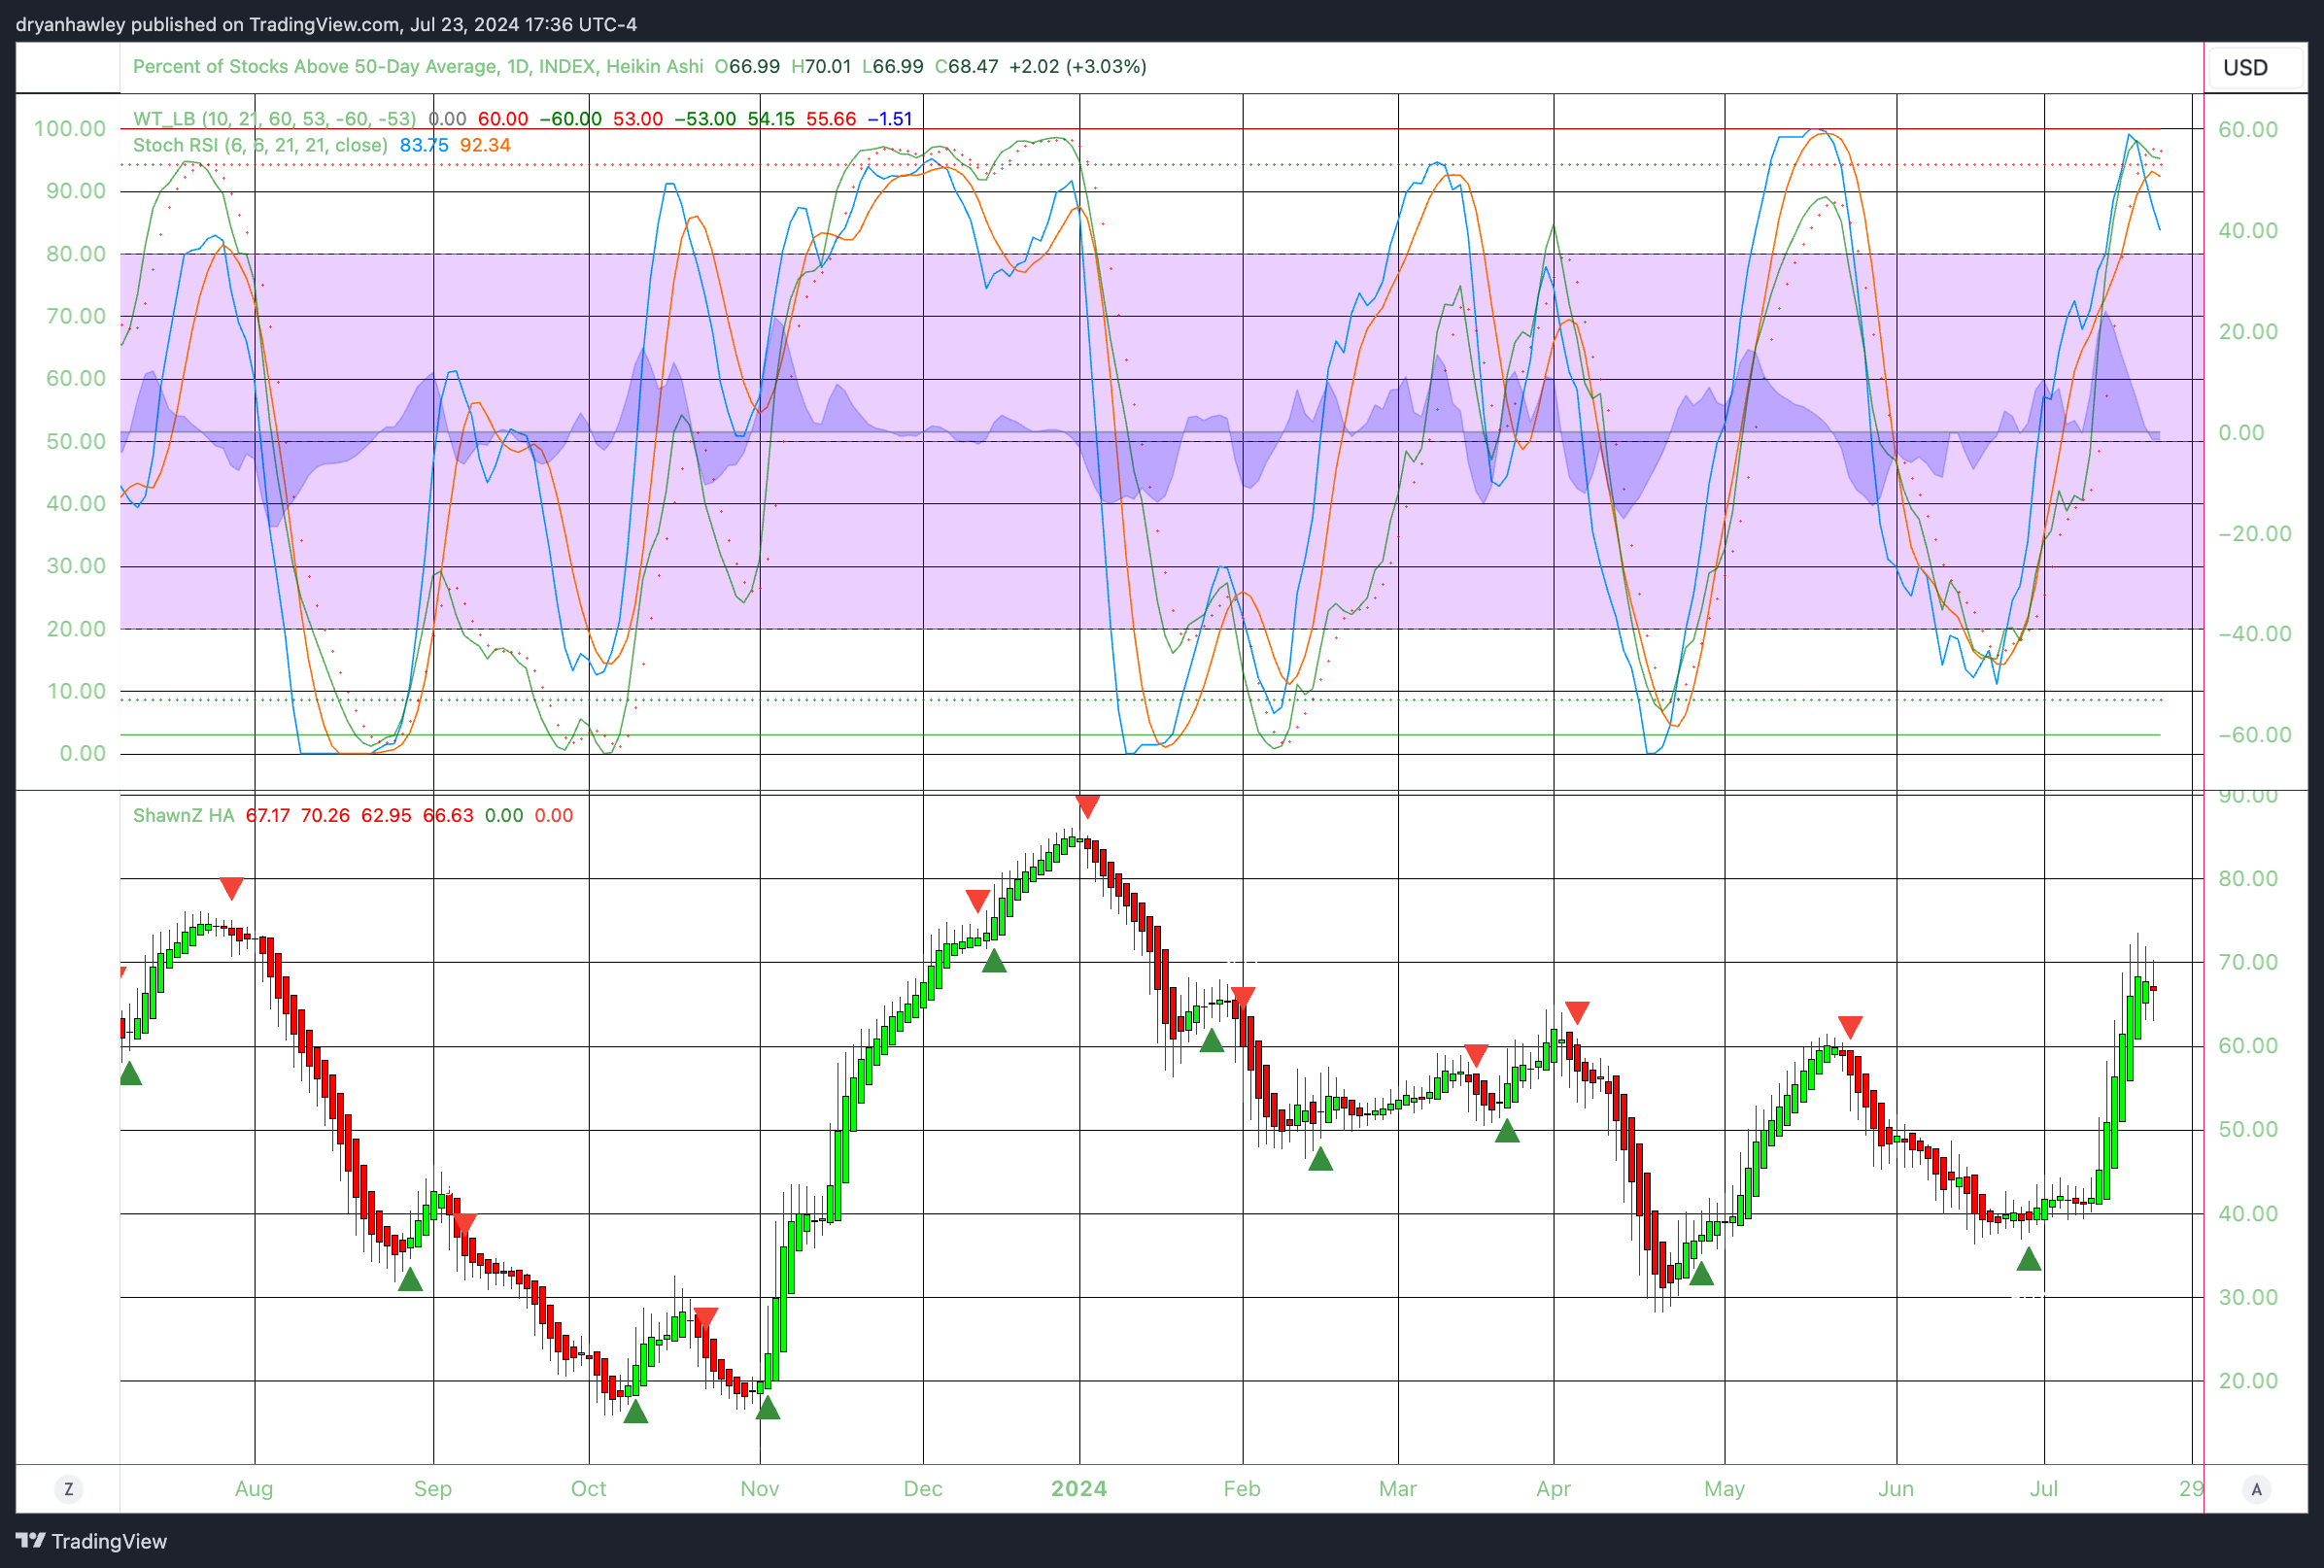Click the Dec label on the time axis
Screen dimensions: 2324x1568
[x=923, y=1489]
